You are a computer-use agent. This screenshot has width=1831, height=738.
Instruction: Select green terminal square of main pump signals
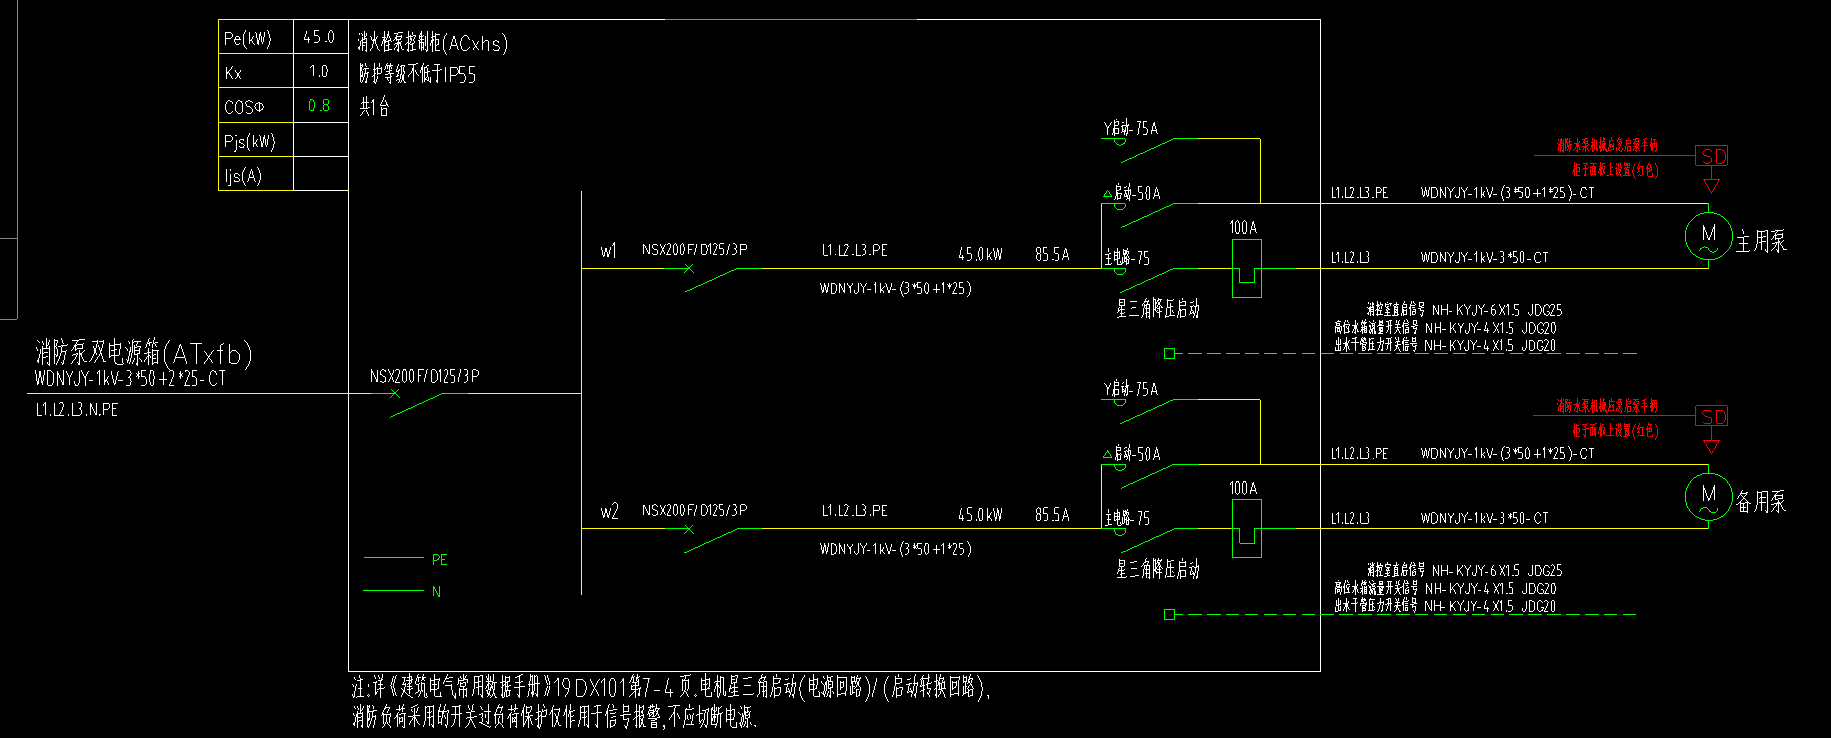1169,353
